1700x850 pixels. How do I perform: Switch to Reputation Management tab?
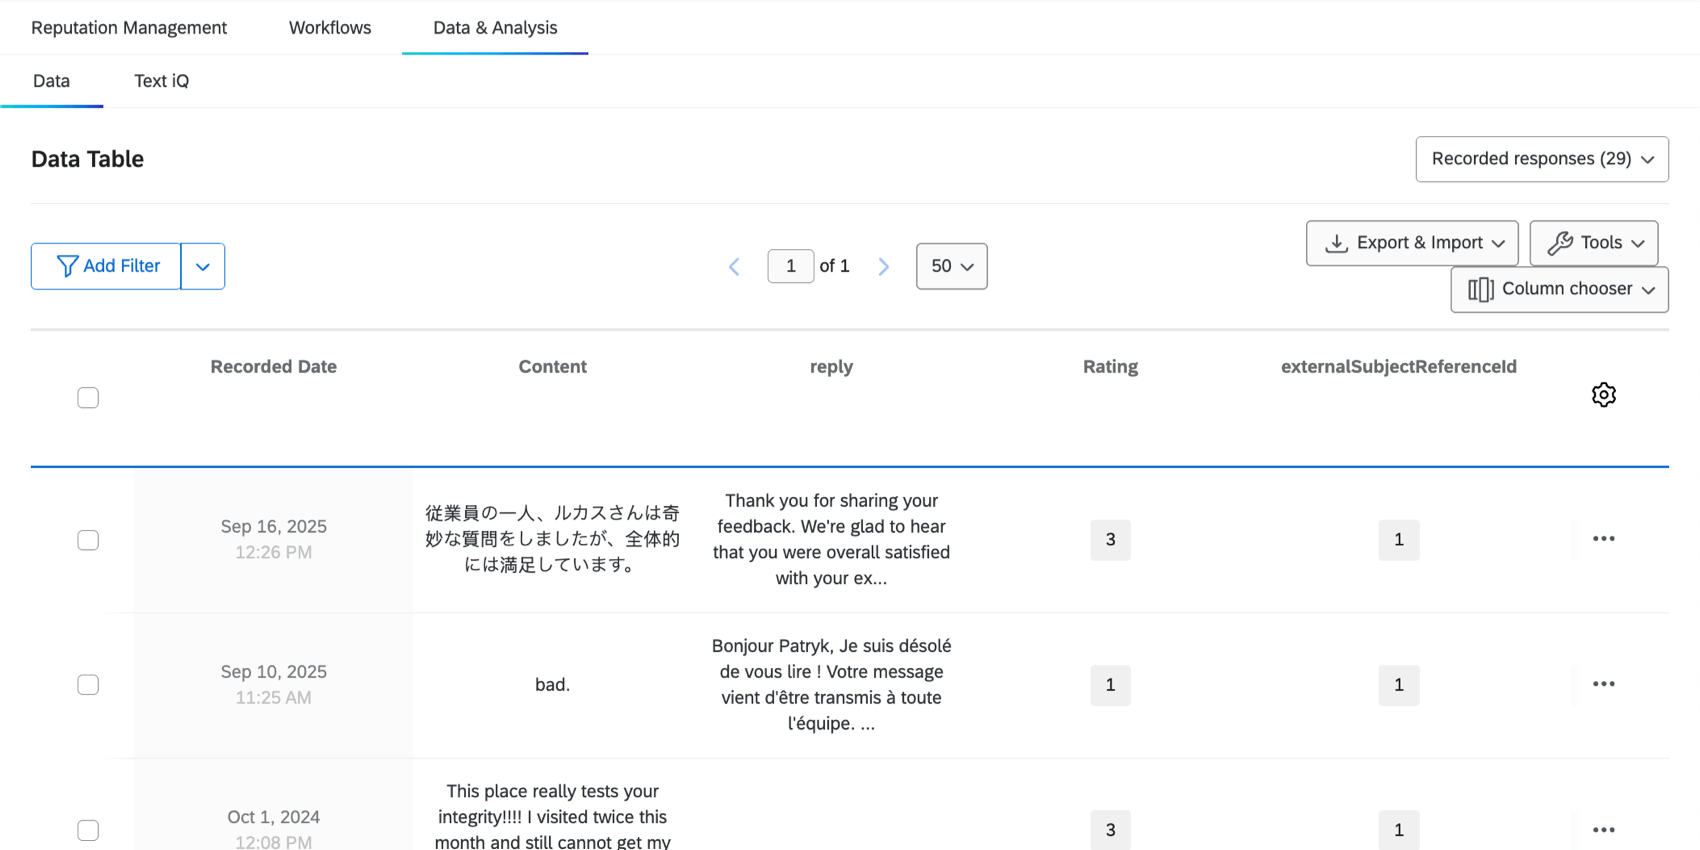pyautogui.click(x=129, y=28)
